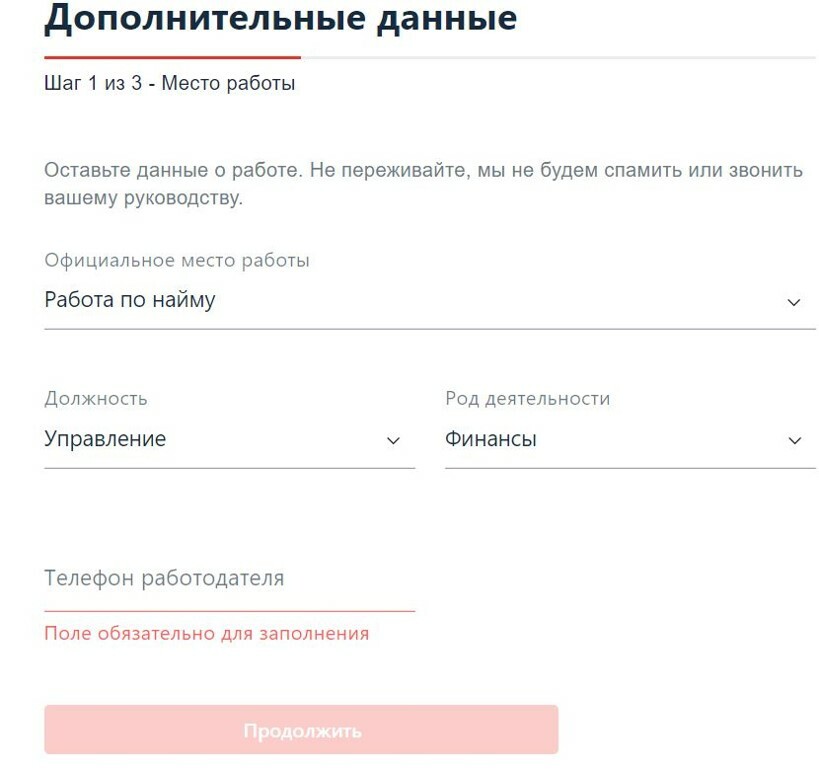This screenshot has width=819, height=769.
Task: Click the 'Должность' field label
Action: coord(96,399)
